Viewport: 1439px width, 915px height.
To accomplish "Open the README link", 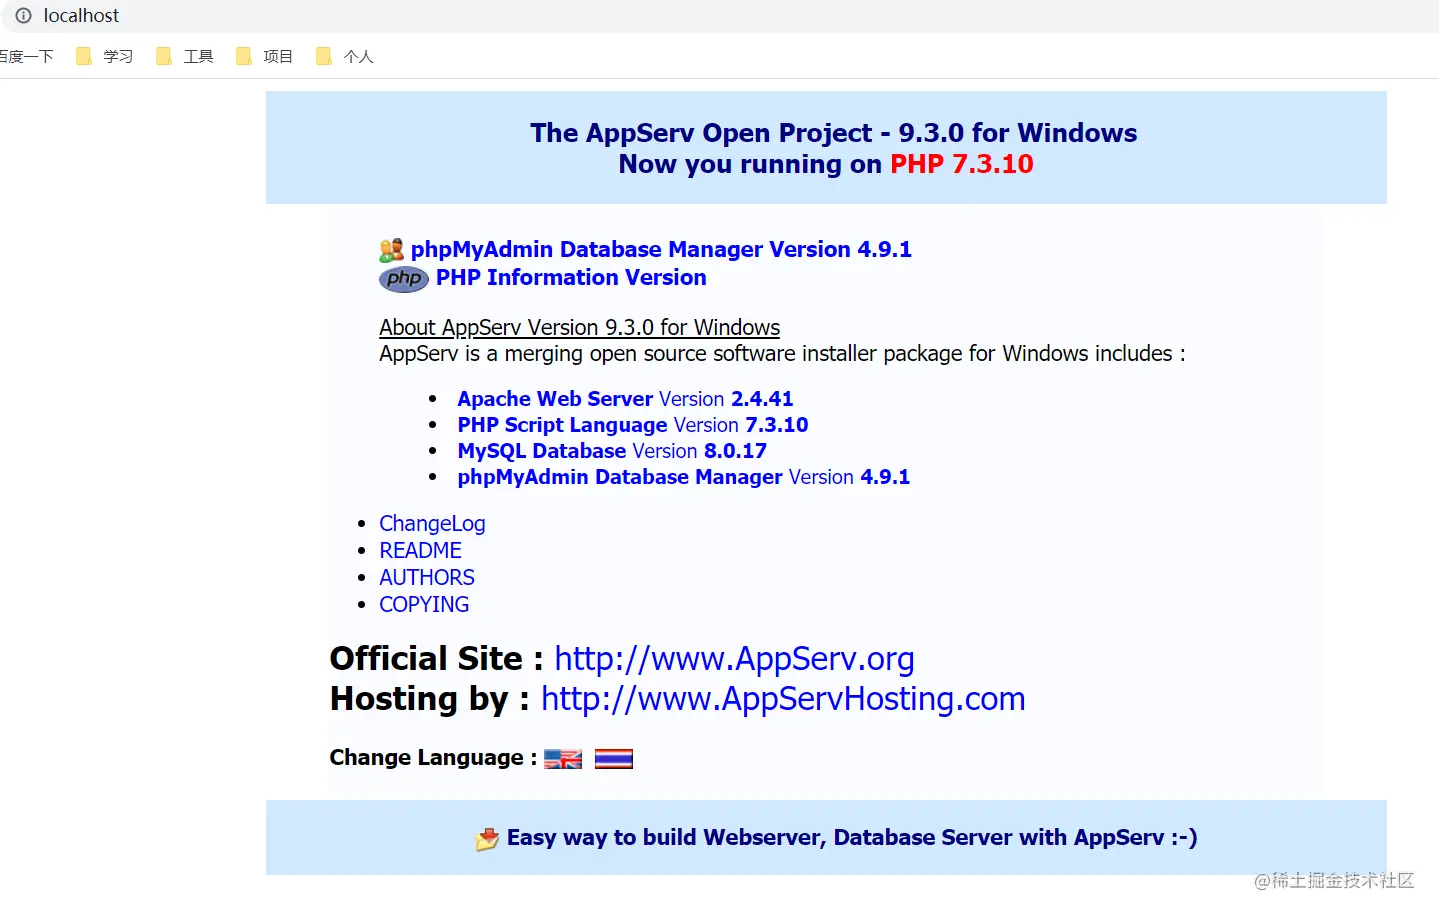I will tap(420, 551).
